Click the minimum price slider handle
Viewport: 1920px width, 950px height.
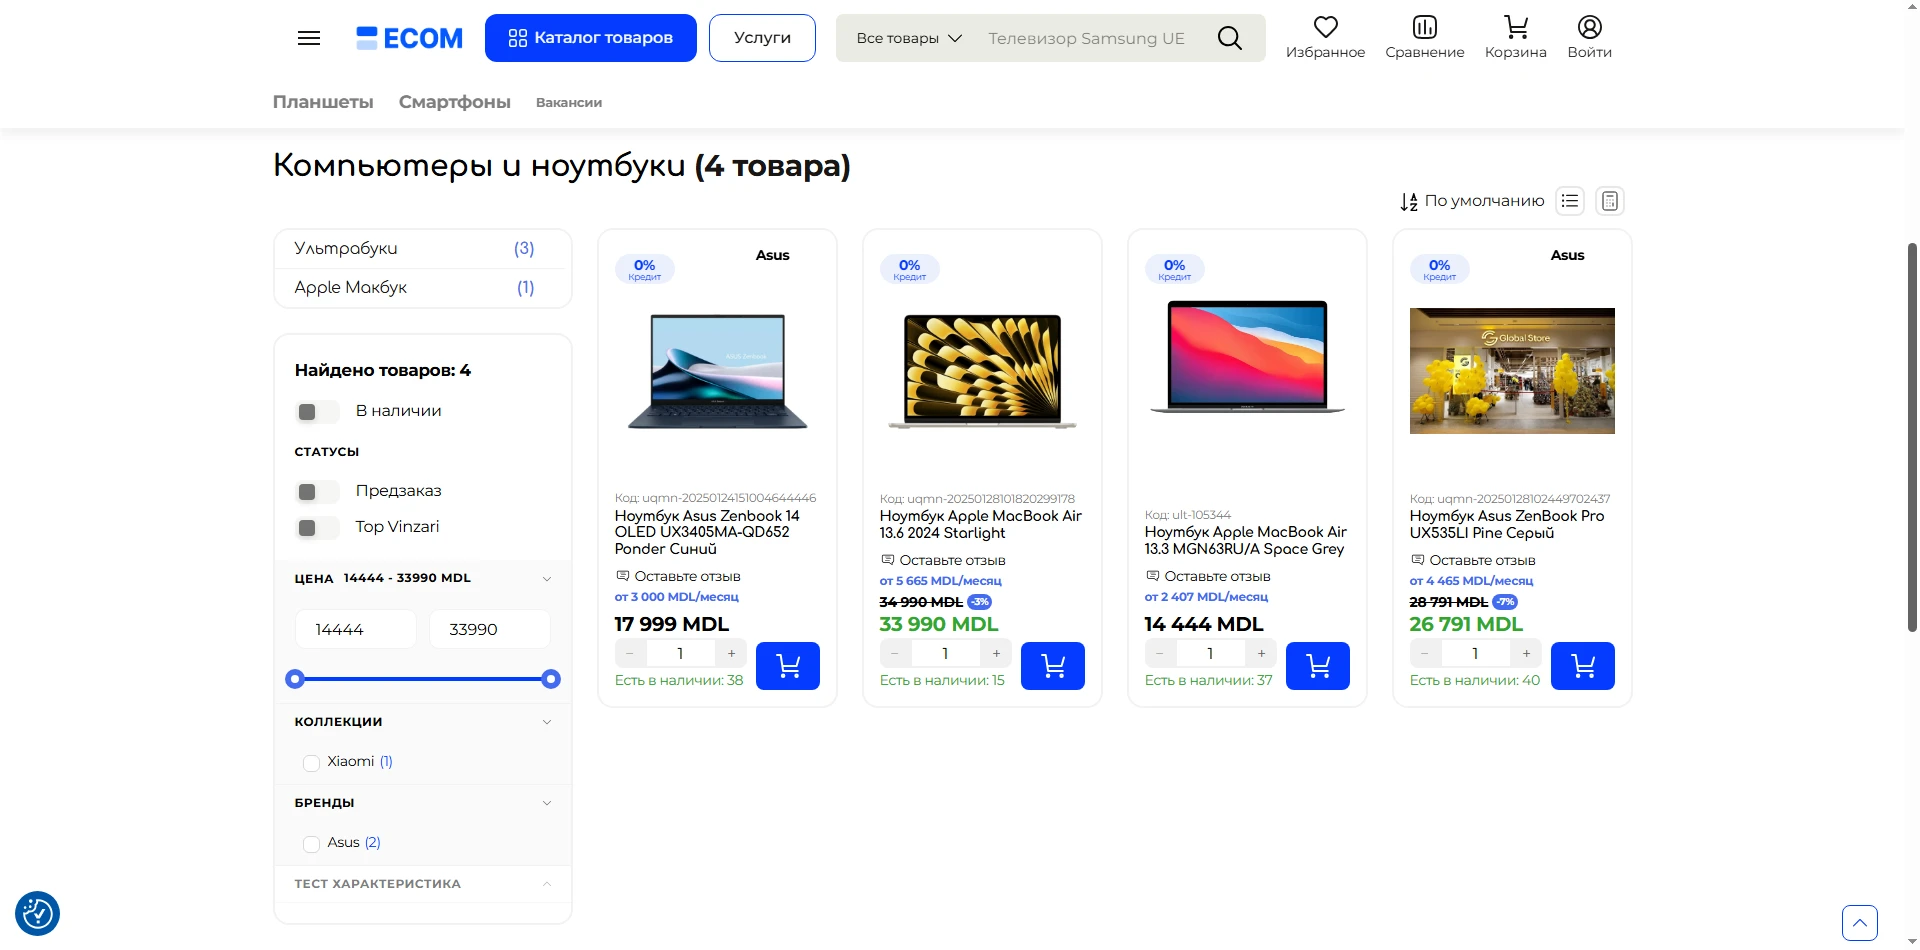click(294, 679)
